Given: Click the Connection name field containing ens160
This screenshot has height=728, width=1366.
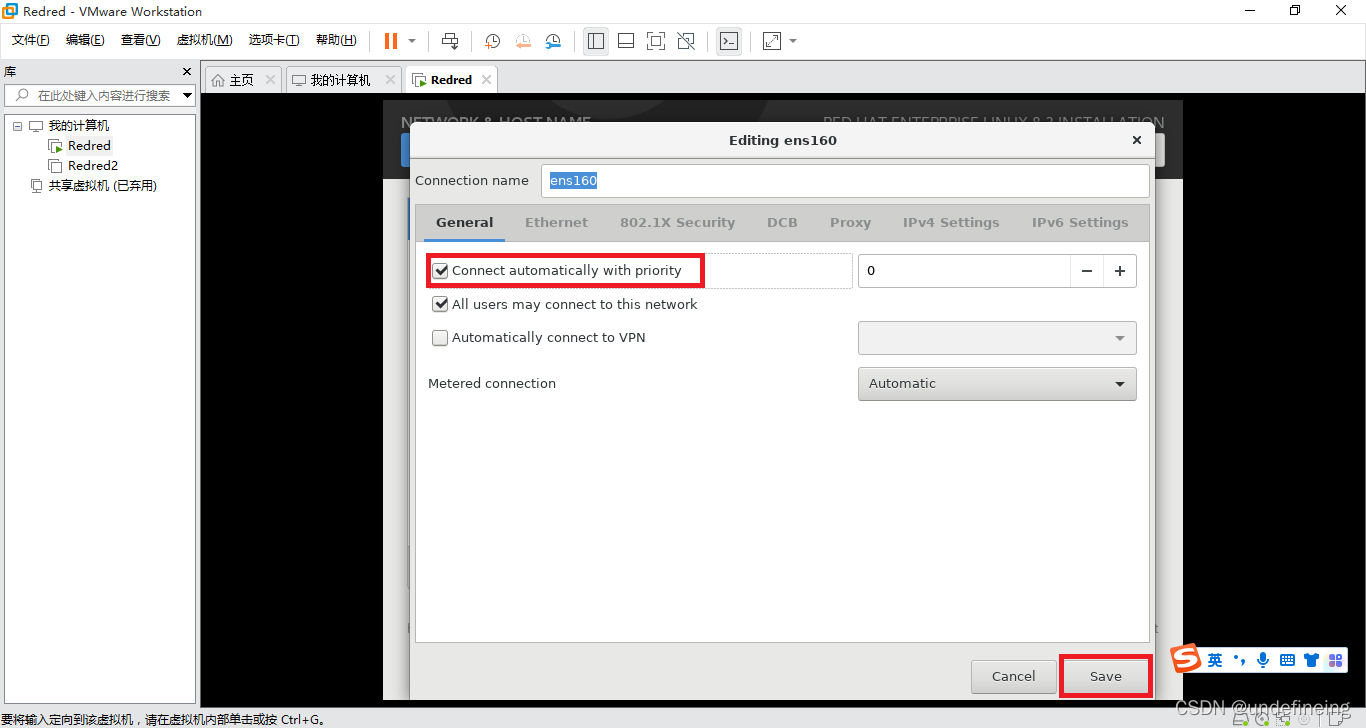Looking at the screenshot, I should click(x=845, y=181).
